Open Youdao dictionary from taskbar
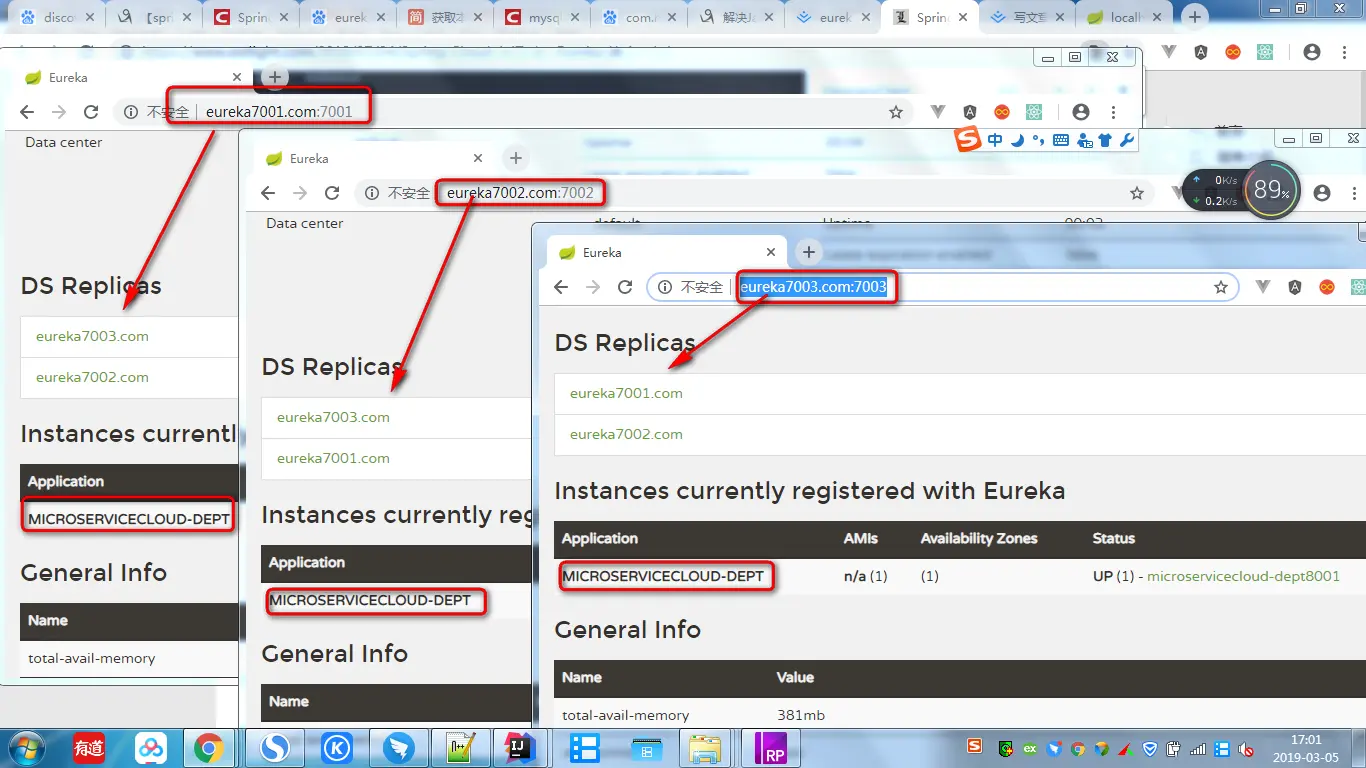The image size is (1366, 768). pos(89,748)
